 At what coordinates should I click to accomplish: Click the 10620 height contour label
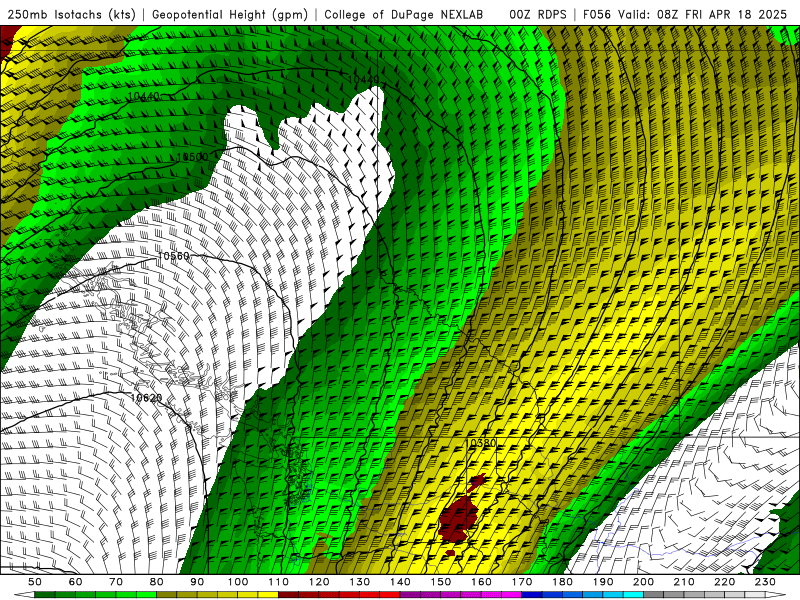point(146,397)
